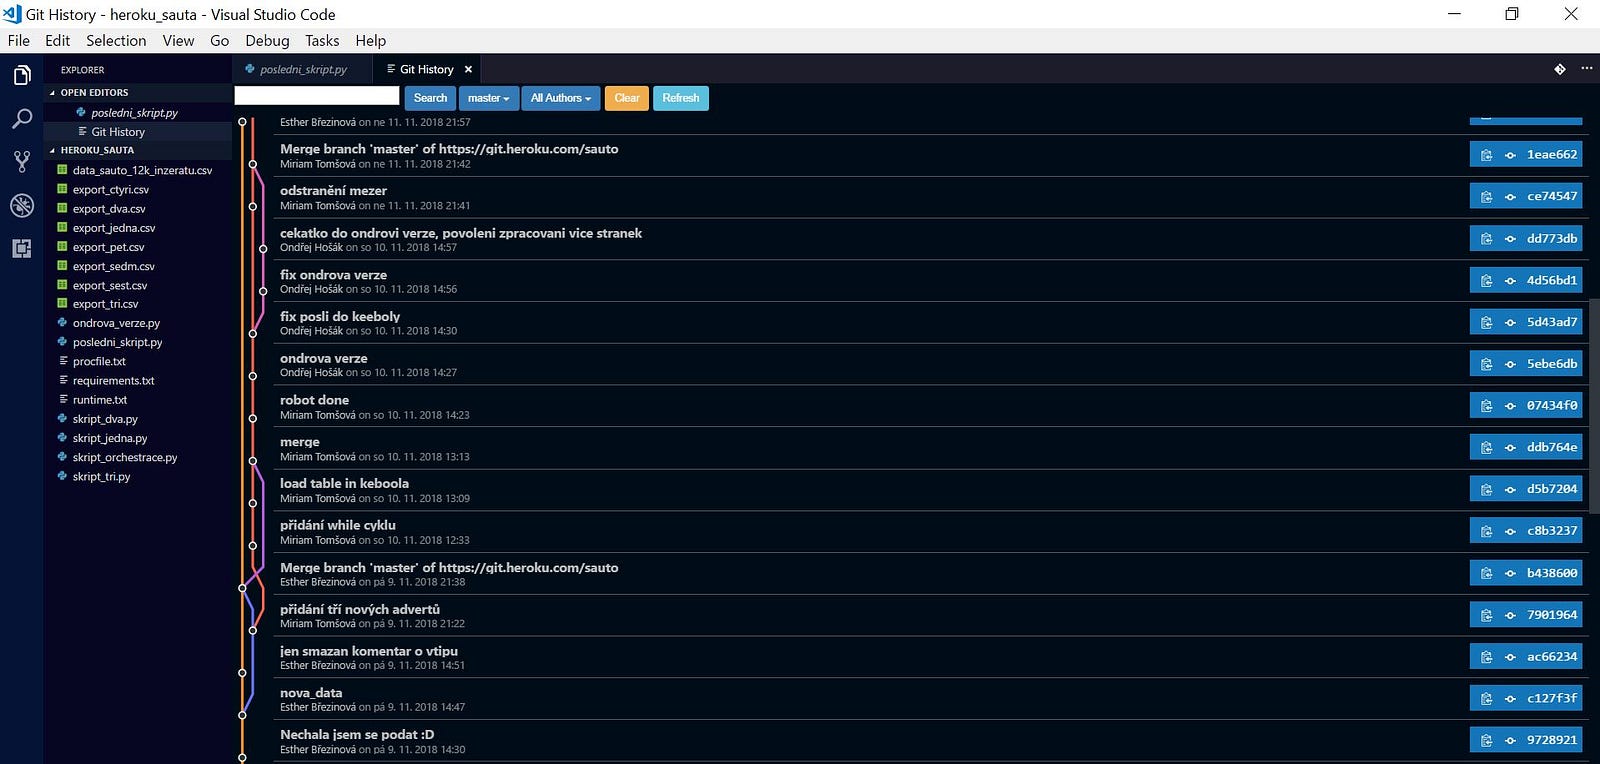
Task: Click the orange Clear button
Action: pos(627,98)
